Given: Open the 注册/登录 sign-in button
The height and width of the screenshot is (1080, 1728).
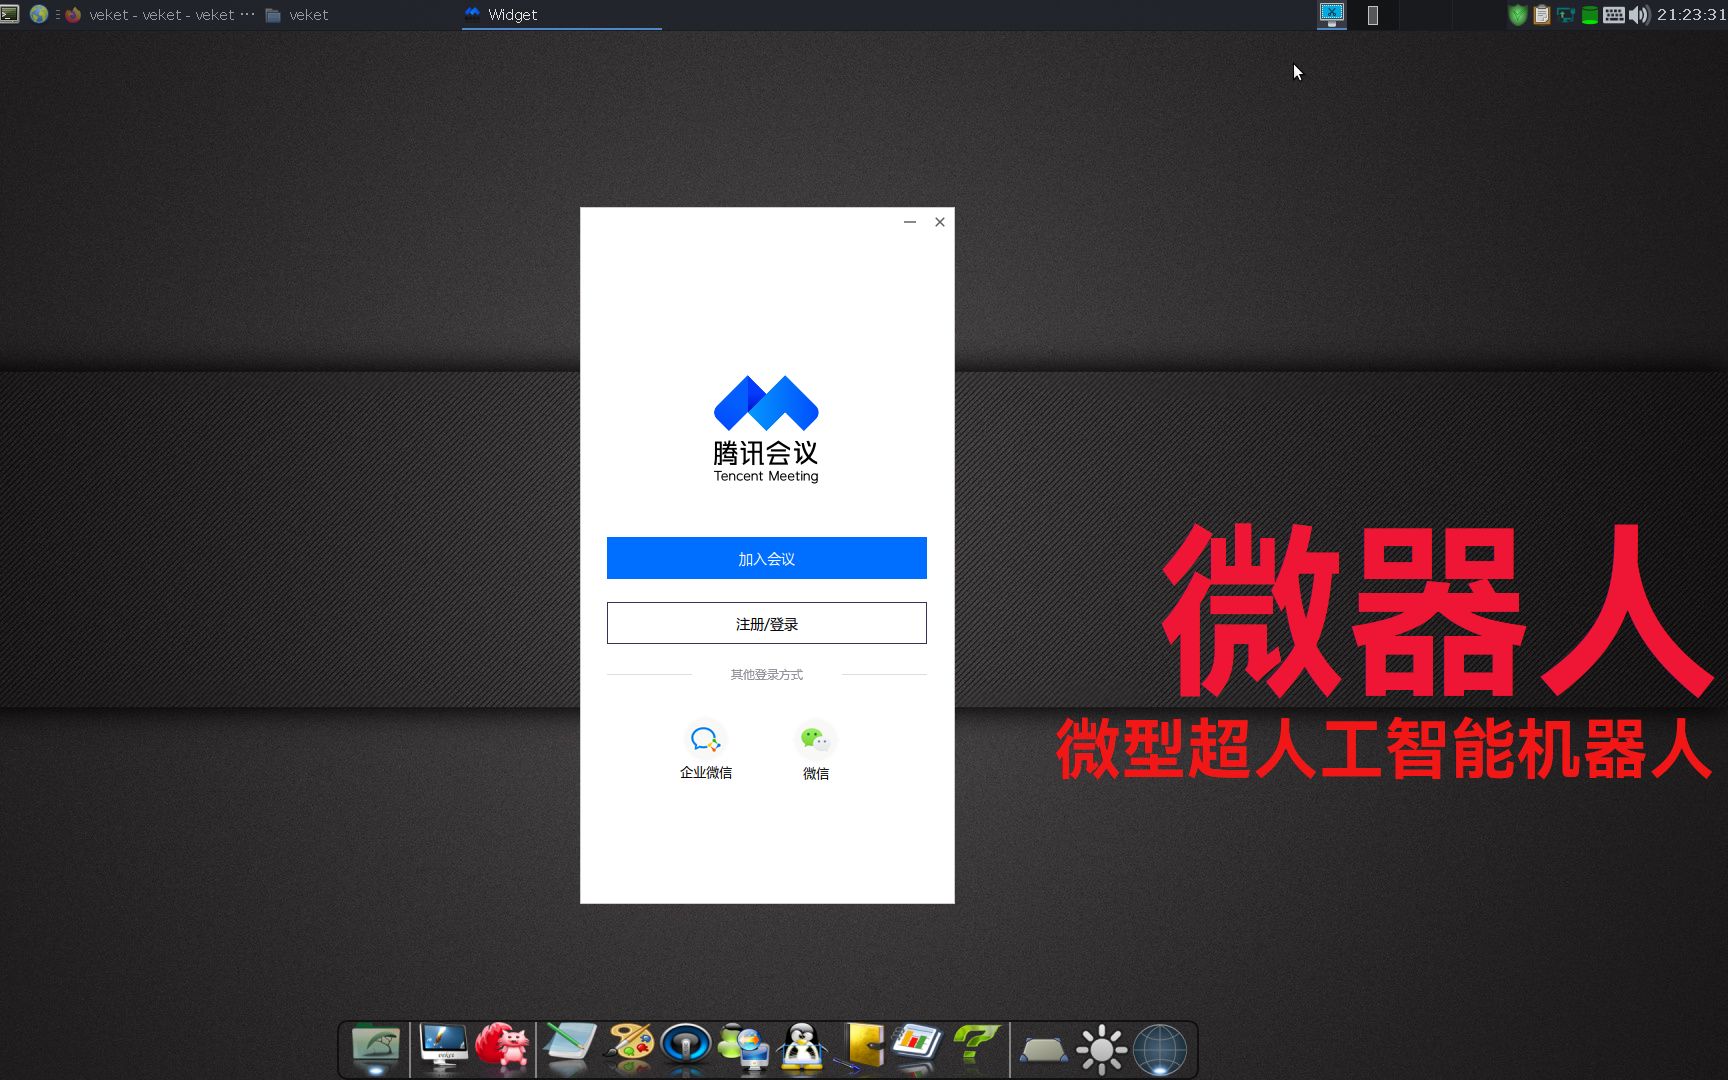Looking at the screenshot, I should pyautogui.click(x=766, y=623).
